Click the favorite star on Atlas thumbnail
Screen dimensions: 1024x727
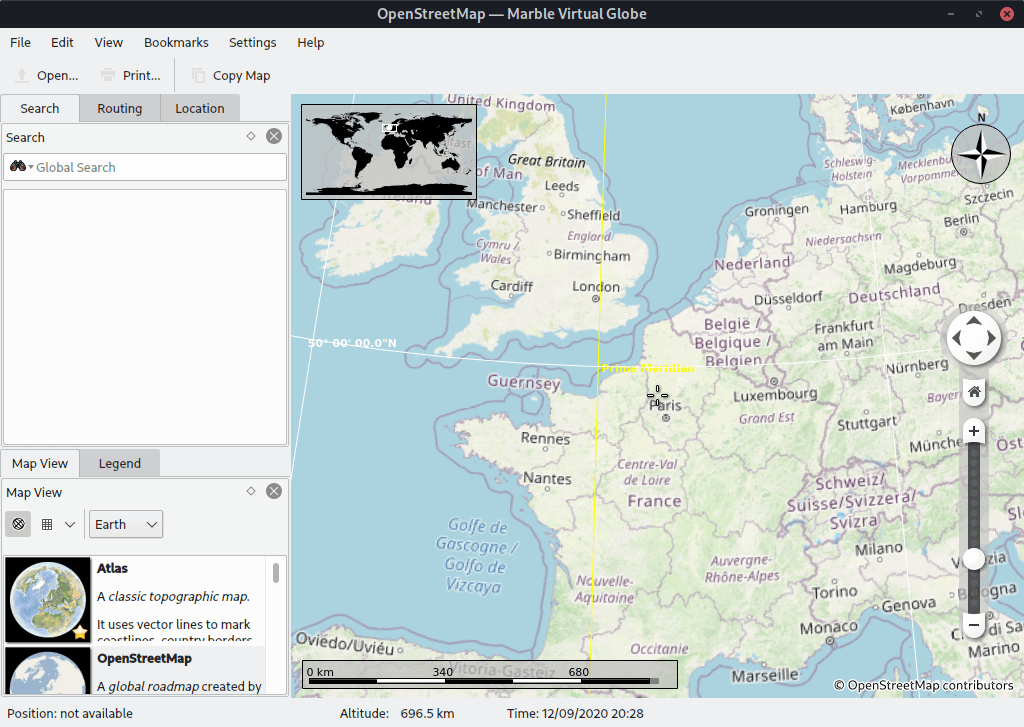coord(80,632)
